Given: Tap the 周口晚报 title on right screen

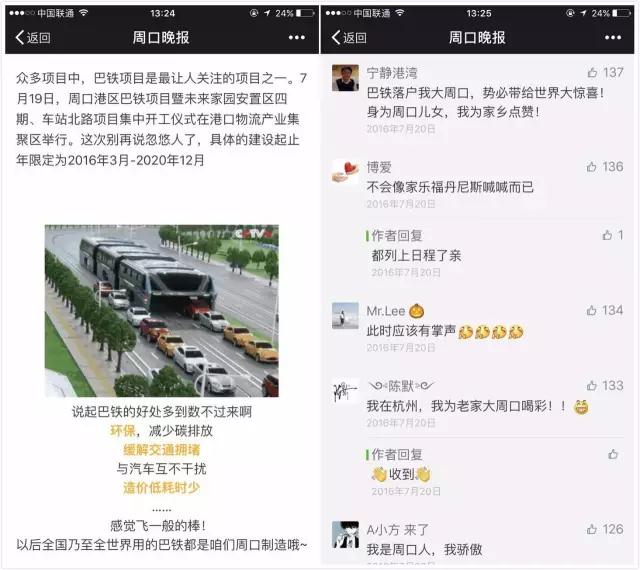Looking at the screenshot, I should [477, 38].
